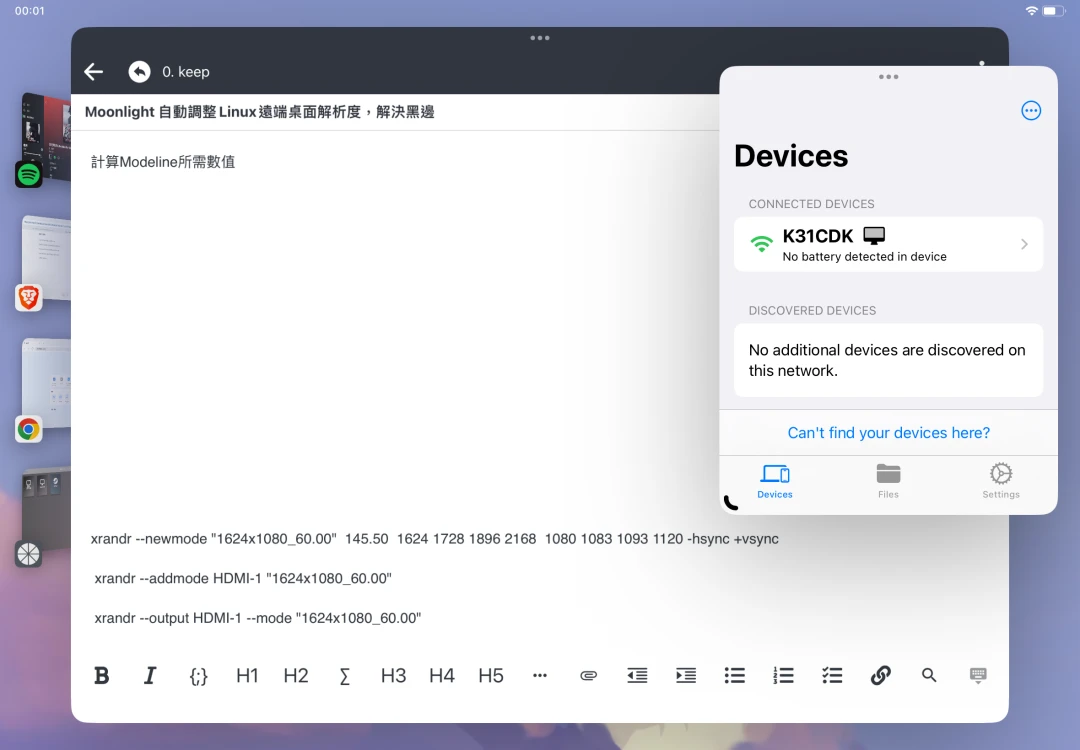Decrease indent of the current line
Viewport: 1080px width, 750px height.
pyautogui.click(x=637, y=676)
